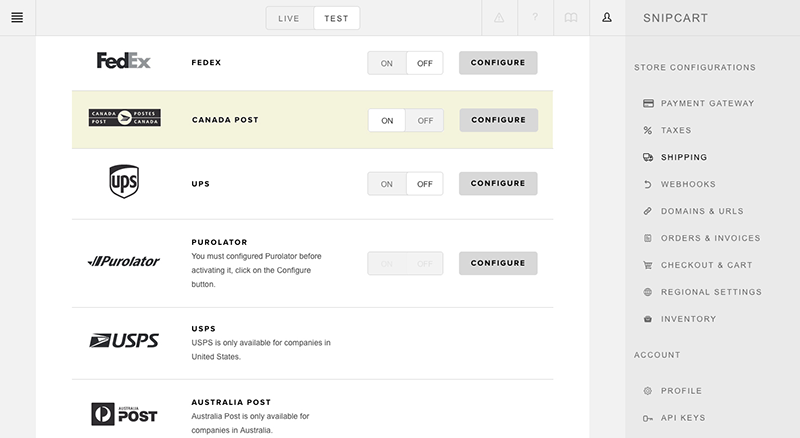Click the Webhooks arrow icon
The width and height of the screenshot is (800, 438).
point(647,184)
